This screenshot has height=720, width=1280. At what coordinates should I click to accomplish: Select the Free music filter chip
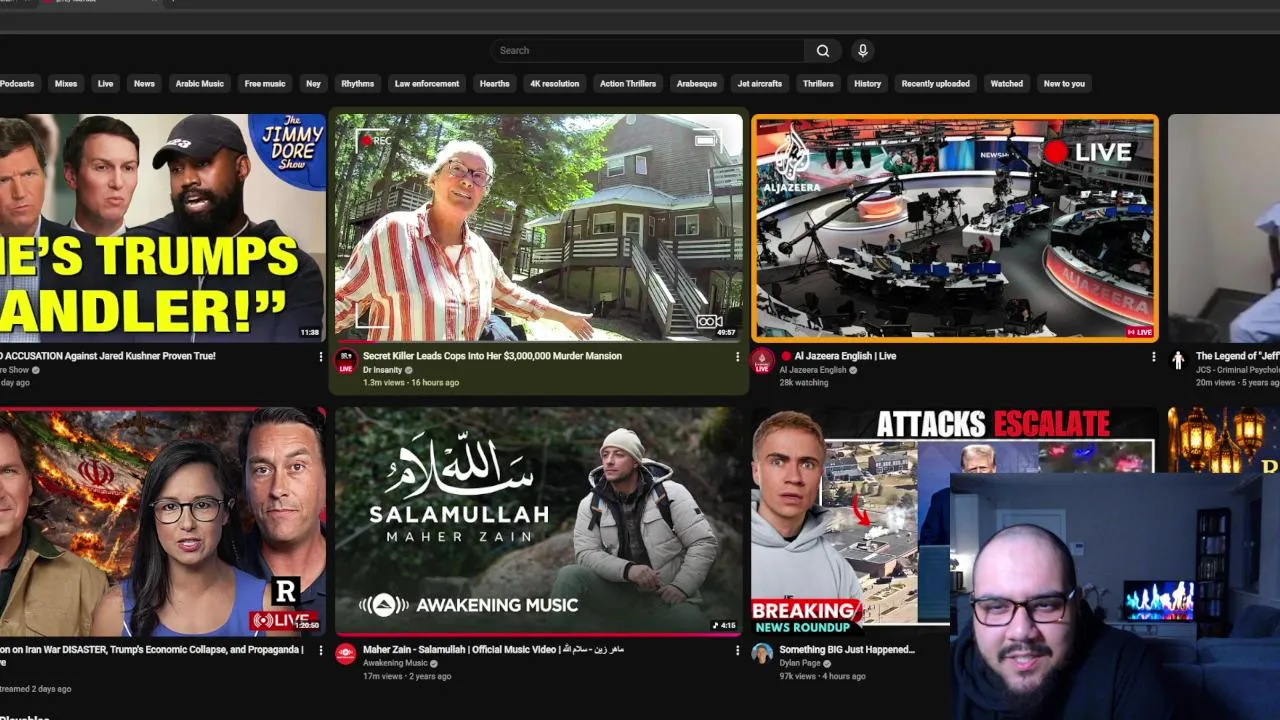click(x=265, y=84)
